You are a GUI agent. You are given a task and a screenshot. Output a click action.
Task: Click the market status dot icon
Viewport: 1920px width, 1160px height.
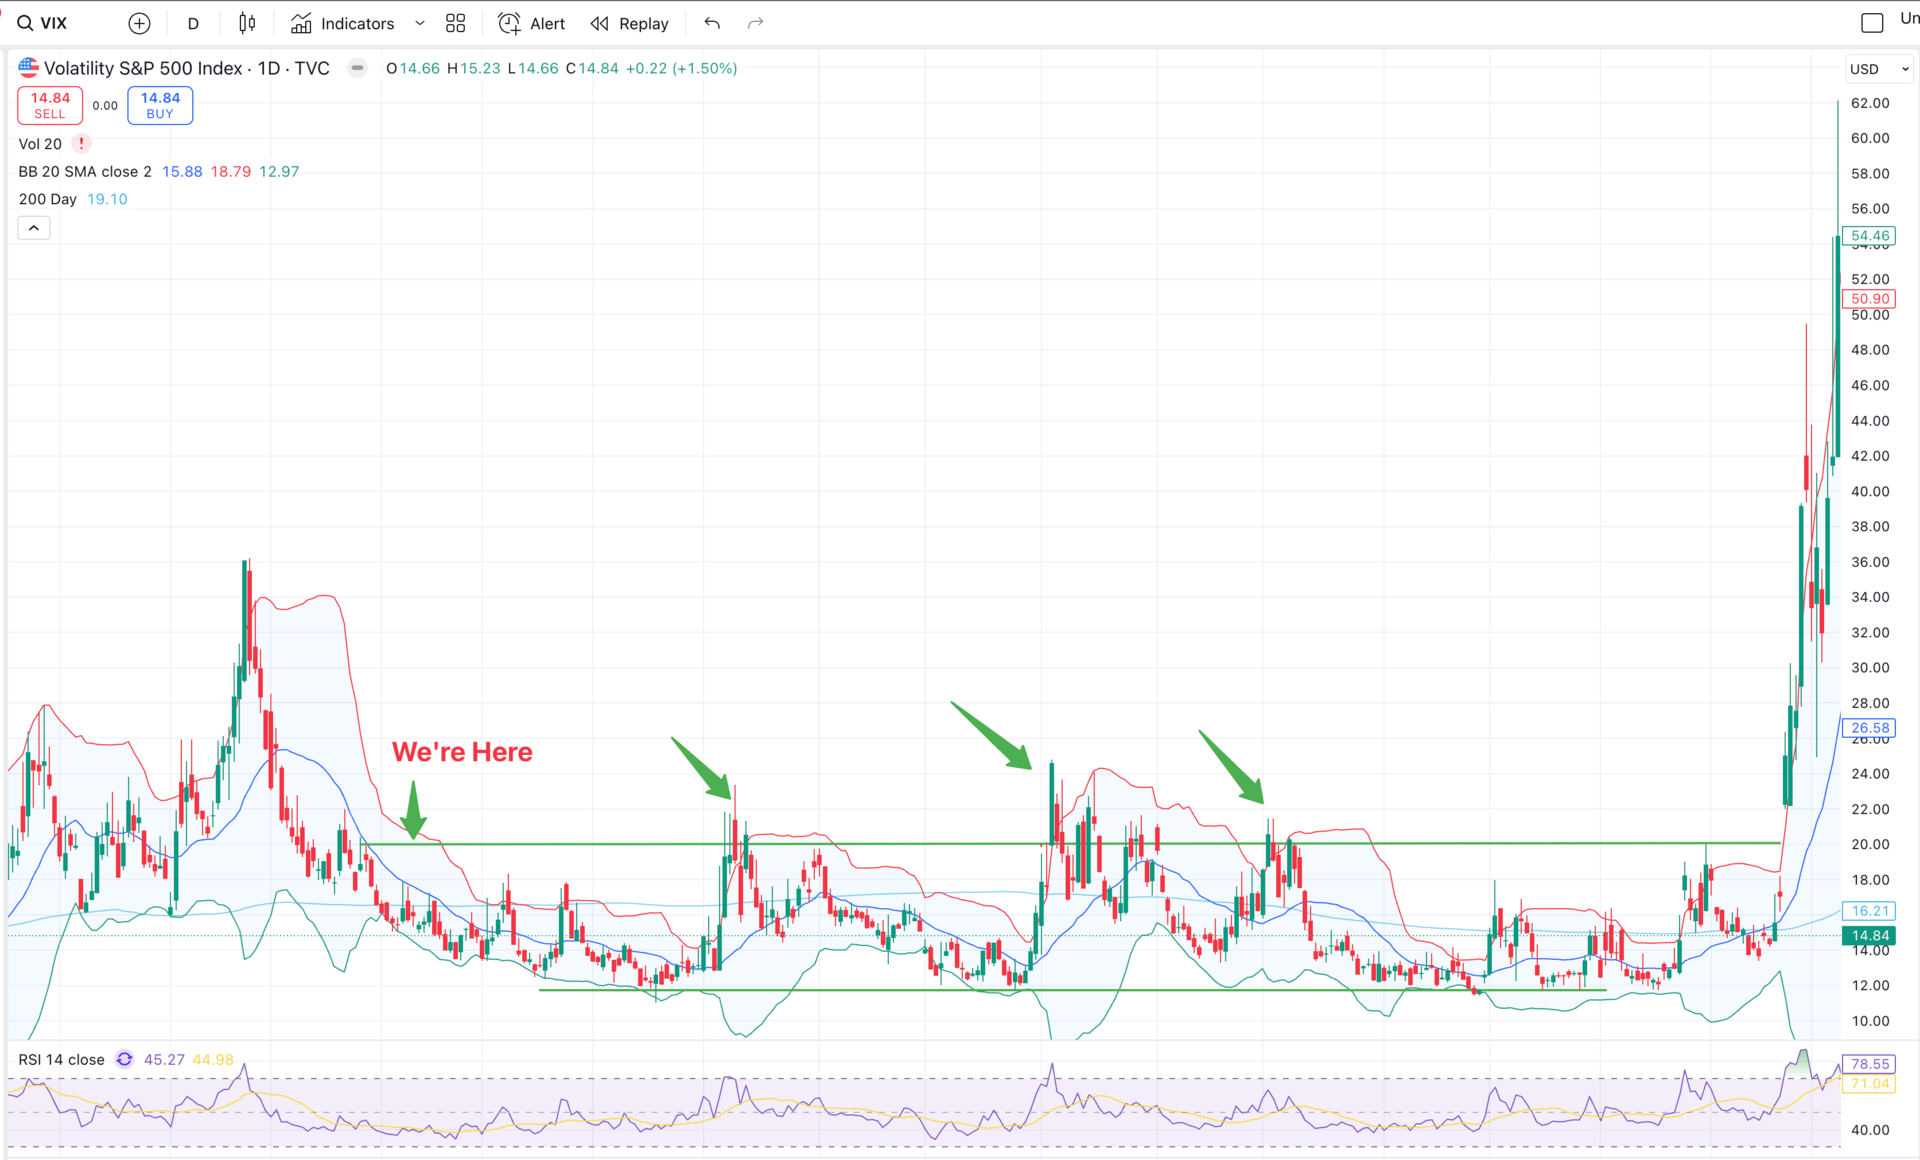(357, 68)
